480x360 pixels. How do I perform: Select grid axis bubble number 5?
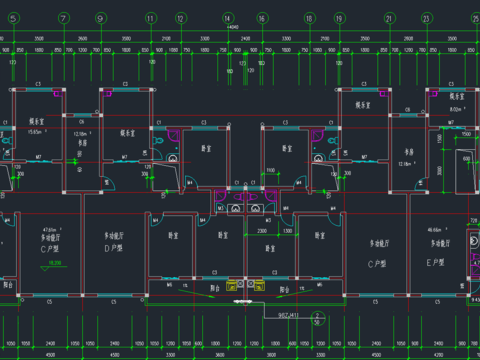click(x=14, y=18)
